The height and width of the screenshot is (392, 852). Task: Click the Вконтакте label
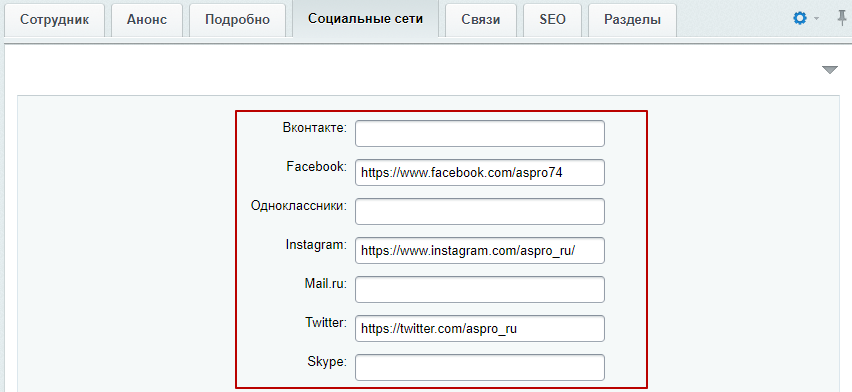[x=315, y=128]
